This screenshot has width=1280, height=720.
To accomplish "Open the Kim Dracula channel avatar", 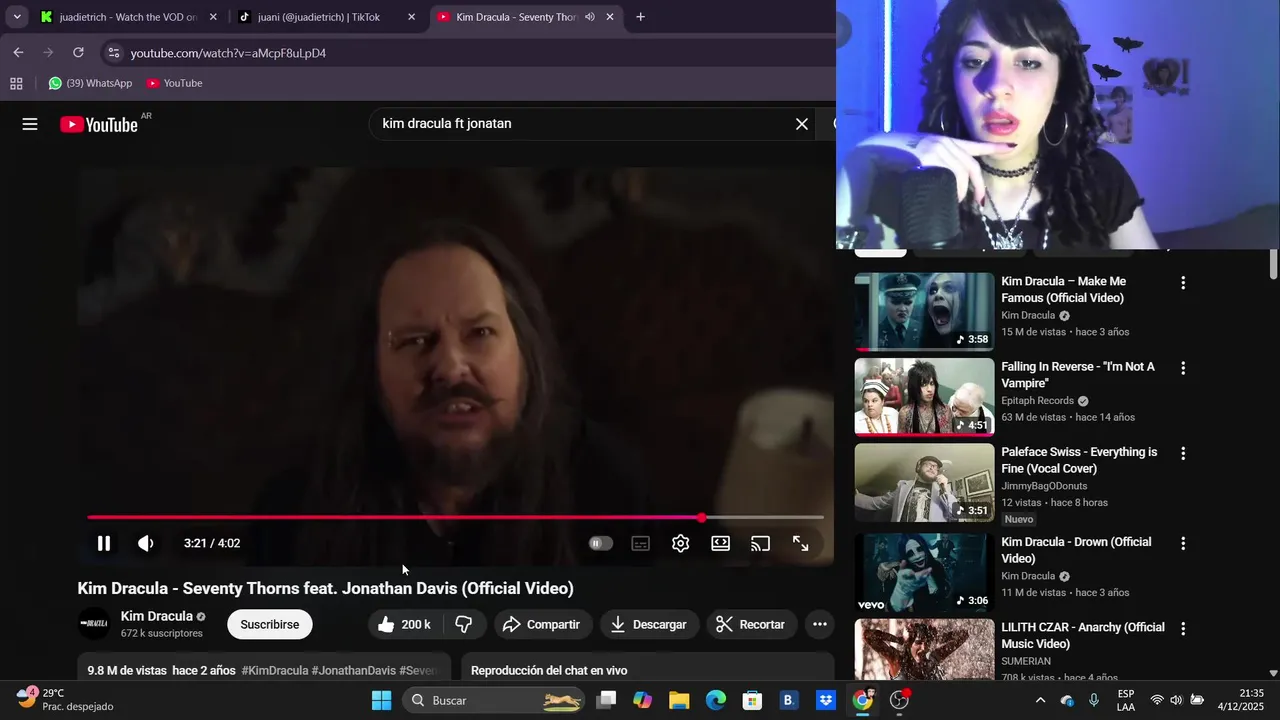I will [94, 624].
